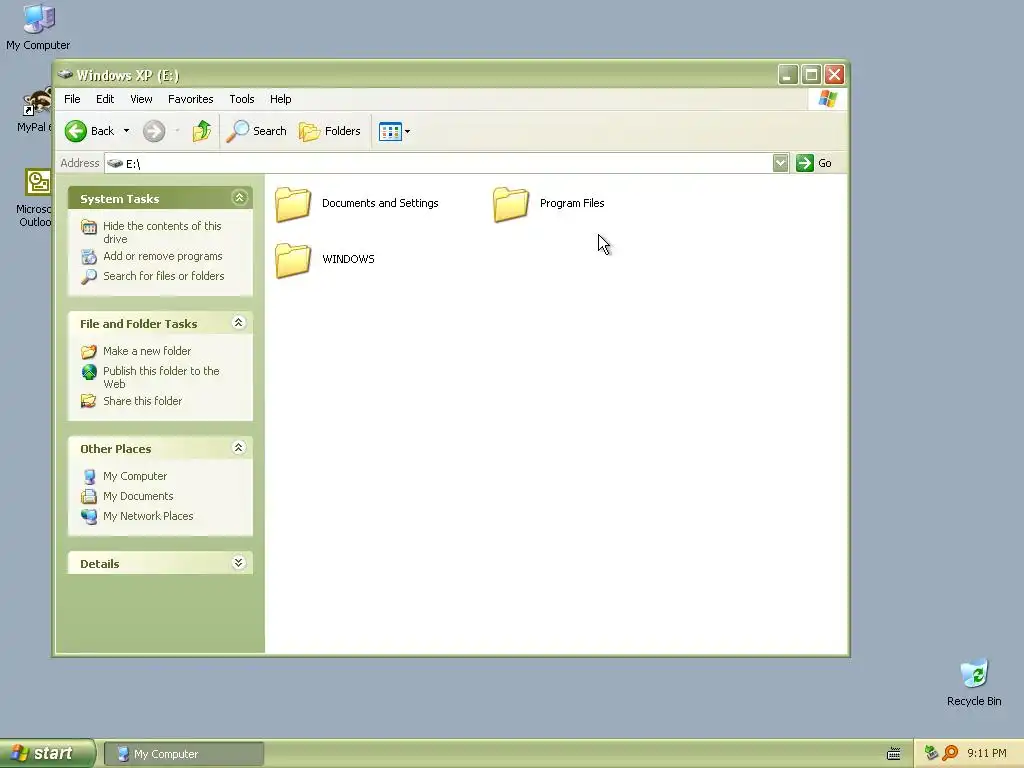Collapse the File and Folder Tasks panel
The image size is (1024, 768).
point(239,323)
